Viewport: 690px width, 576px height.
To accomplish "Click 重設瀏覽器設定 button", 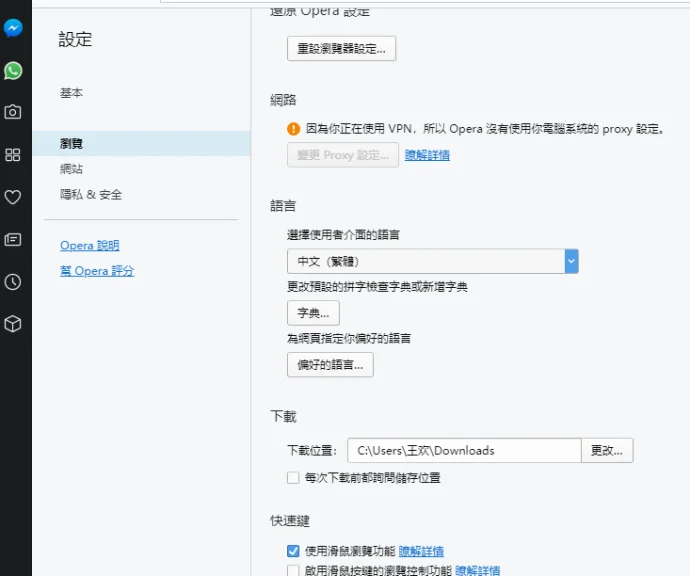I will (x=341, y=48).
